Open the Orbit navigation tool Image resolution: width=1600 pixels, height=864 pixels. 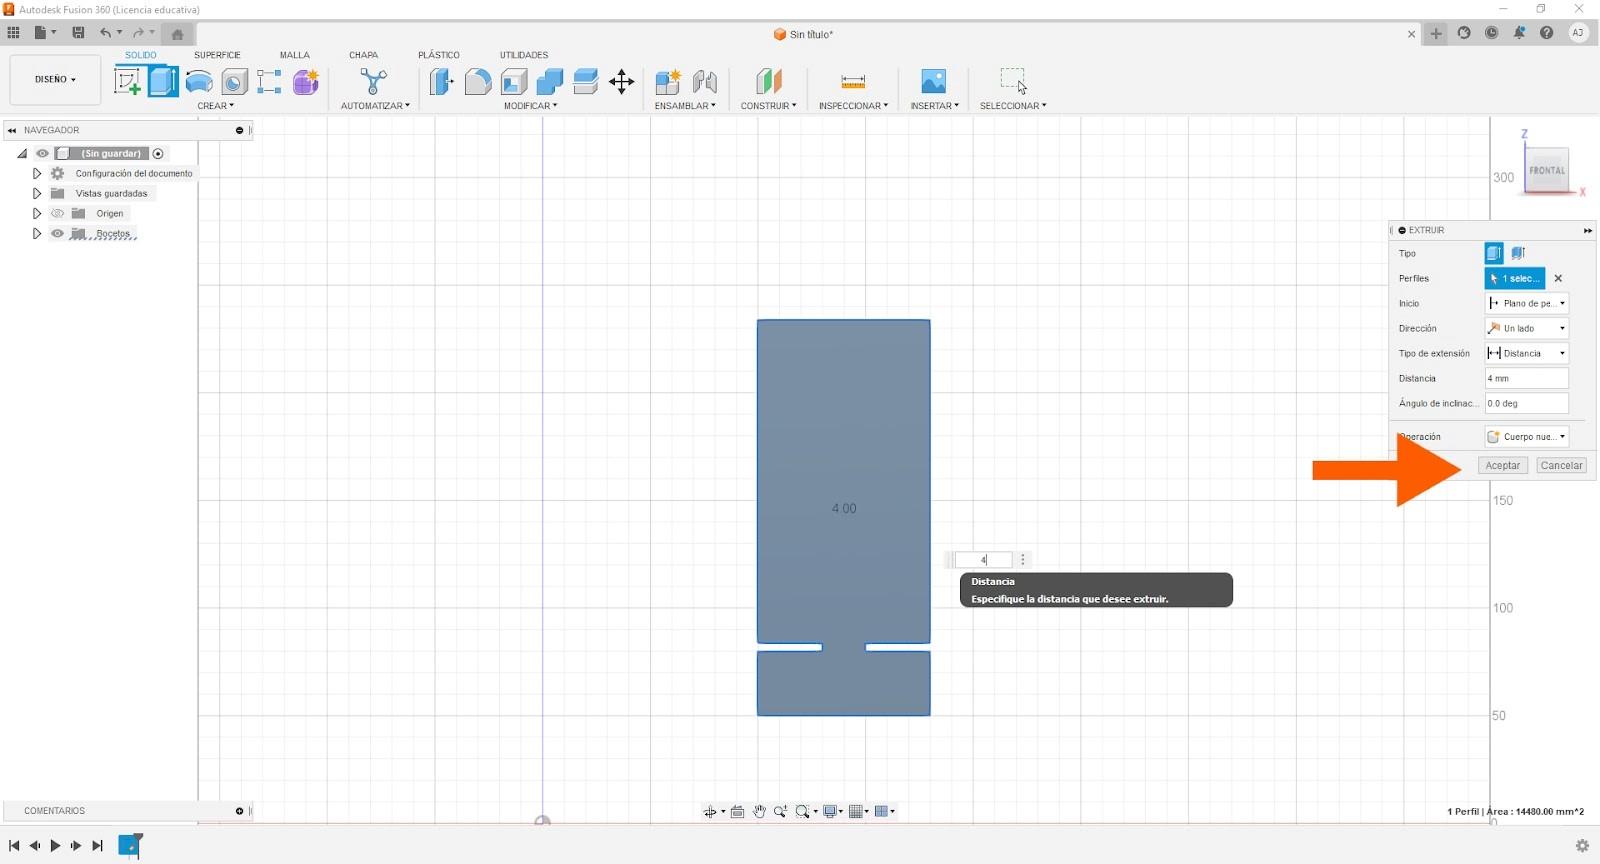[709, 812]
